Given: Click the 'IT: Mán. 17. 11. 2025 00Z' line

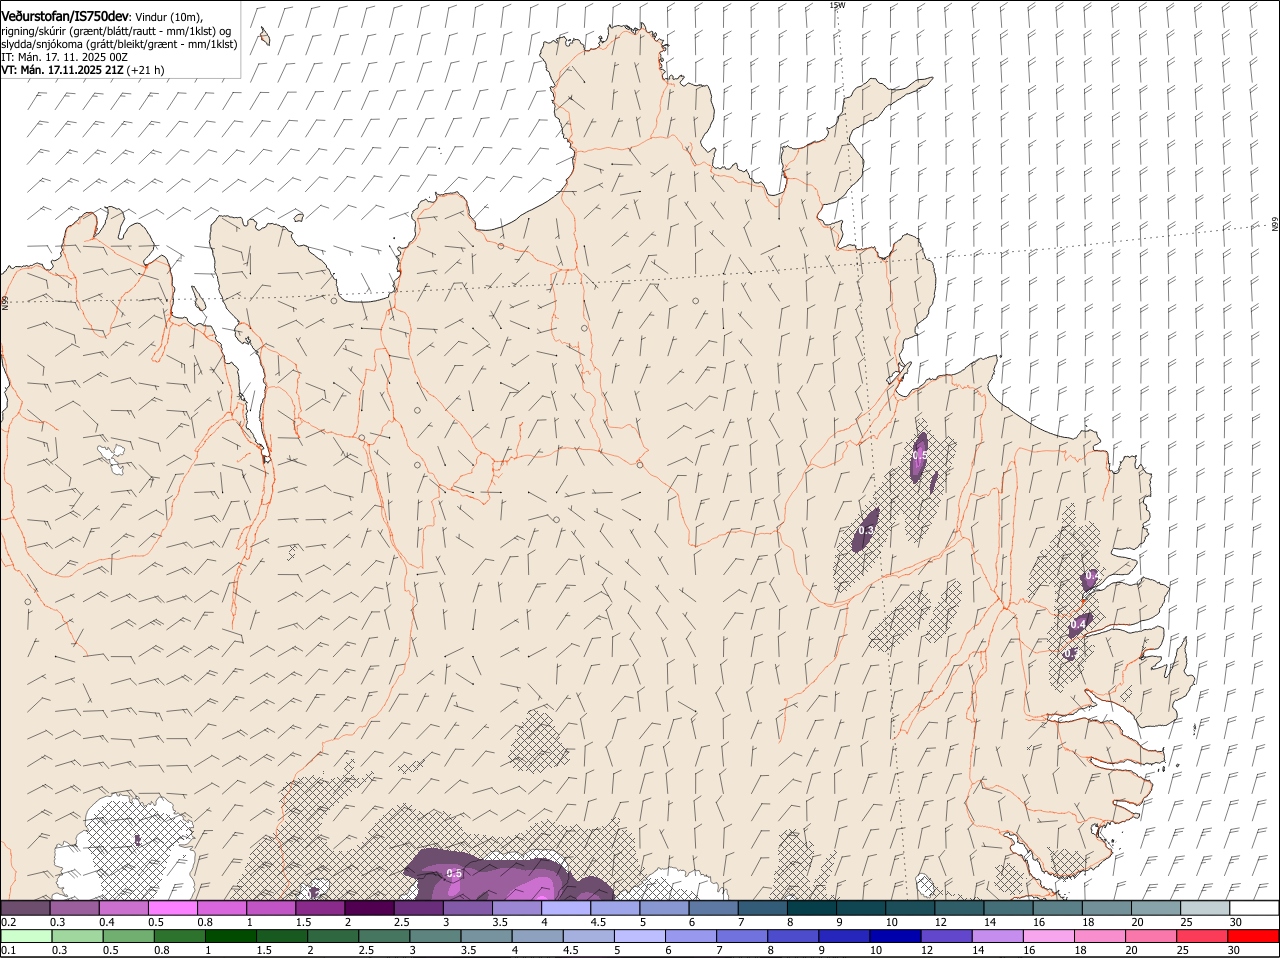Looking at the screenshot, I should [64, 57].
